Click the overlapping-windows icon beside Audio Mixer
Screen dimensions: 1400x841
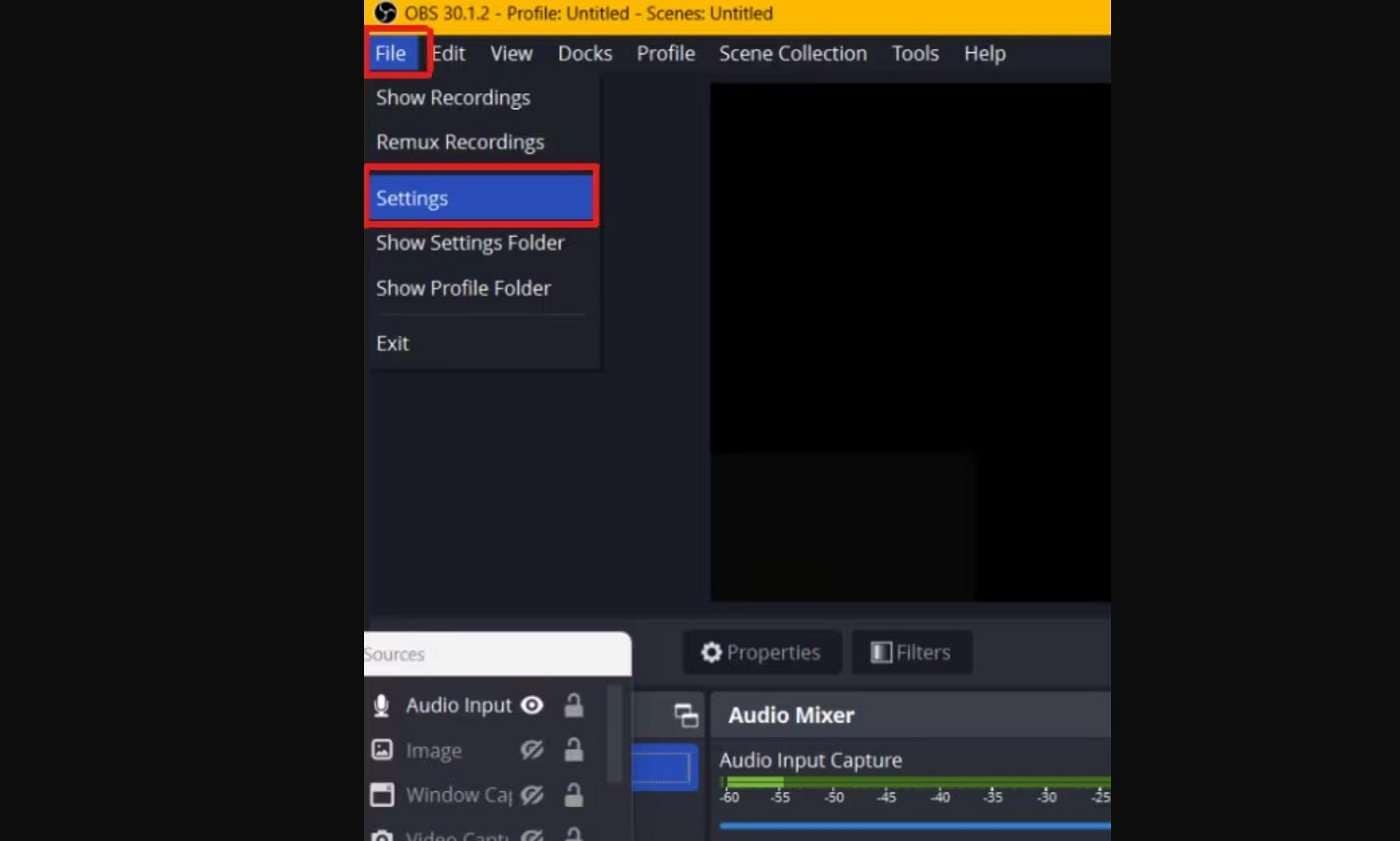pyautogui.click(x=686, y=715)
